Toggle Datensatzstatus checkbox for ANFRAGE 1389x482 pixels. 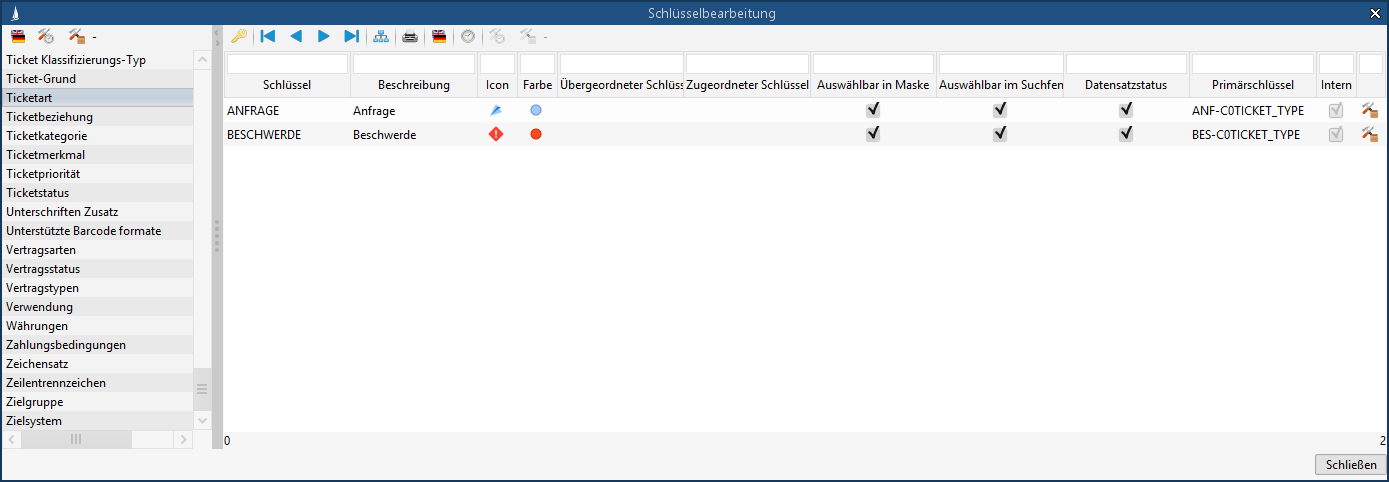(1126, 110)
